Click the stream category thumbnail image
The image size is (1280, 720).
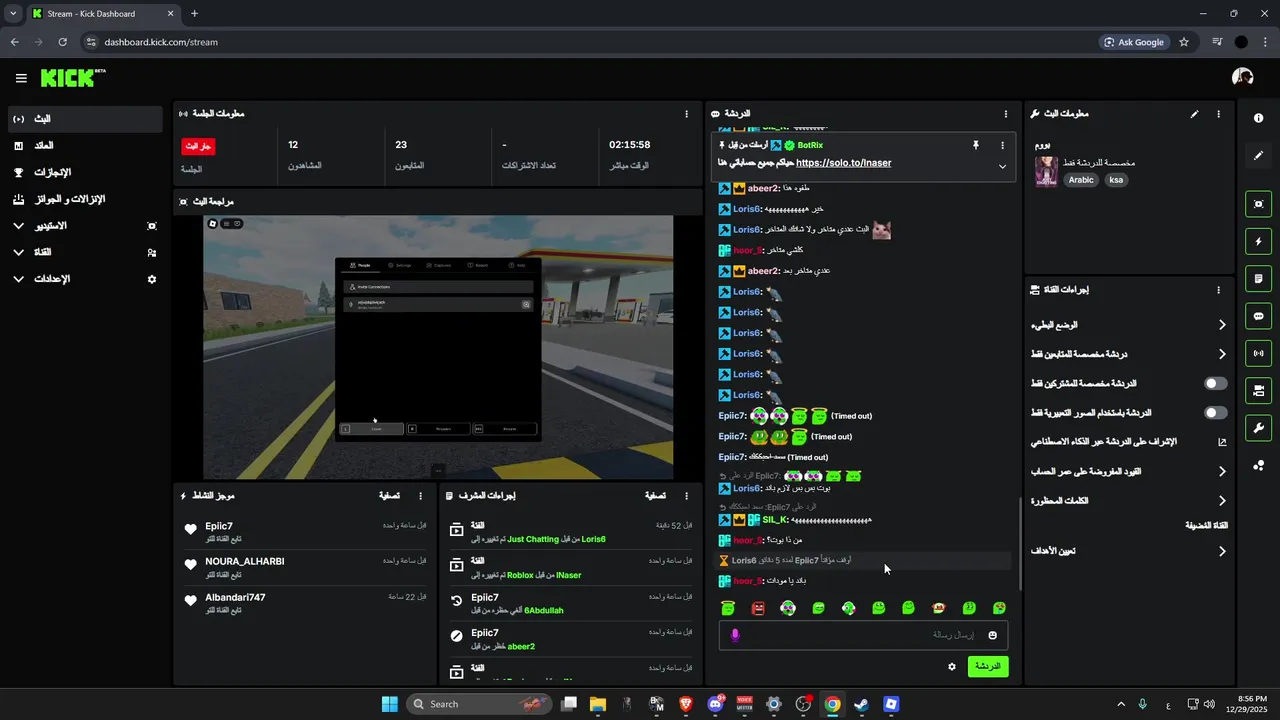click(1046, 171)
